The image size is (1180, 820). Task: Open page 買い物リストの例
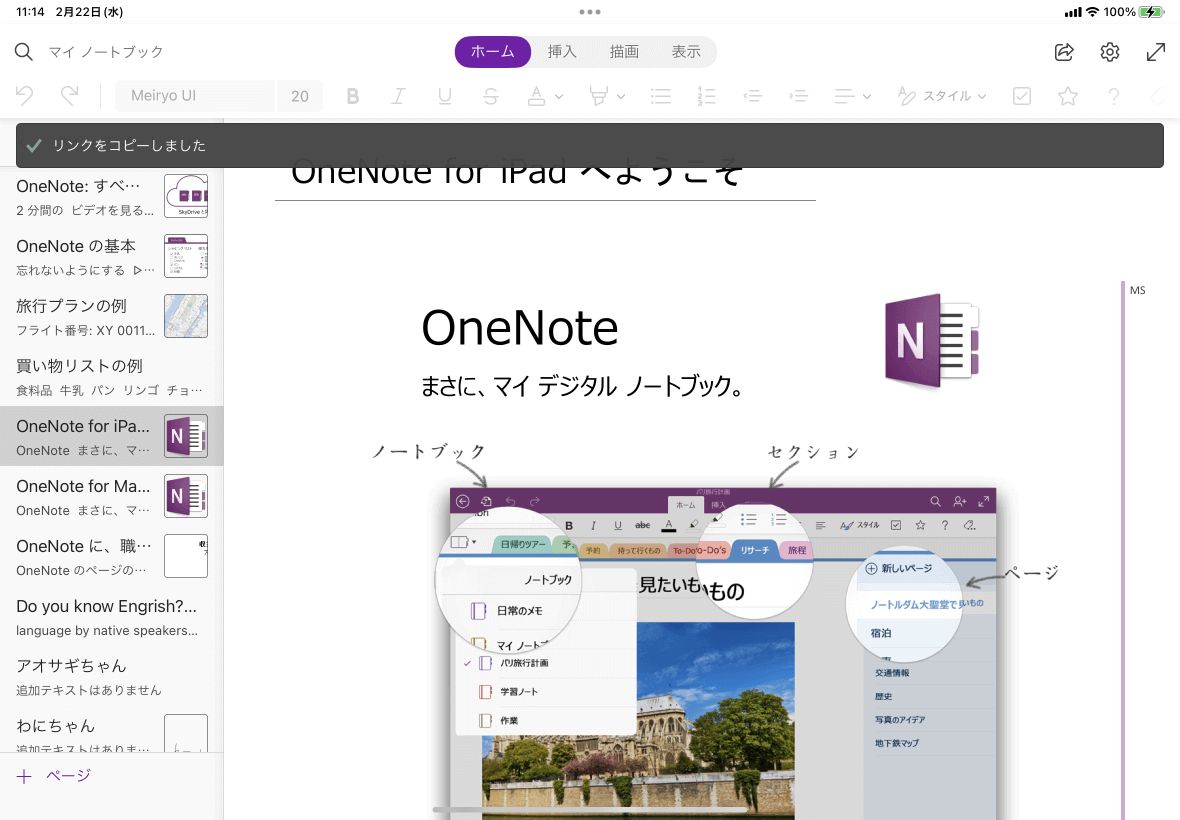pyautogui.click(x=111, y=376)
